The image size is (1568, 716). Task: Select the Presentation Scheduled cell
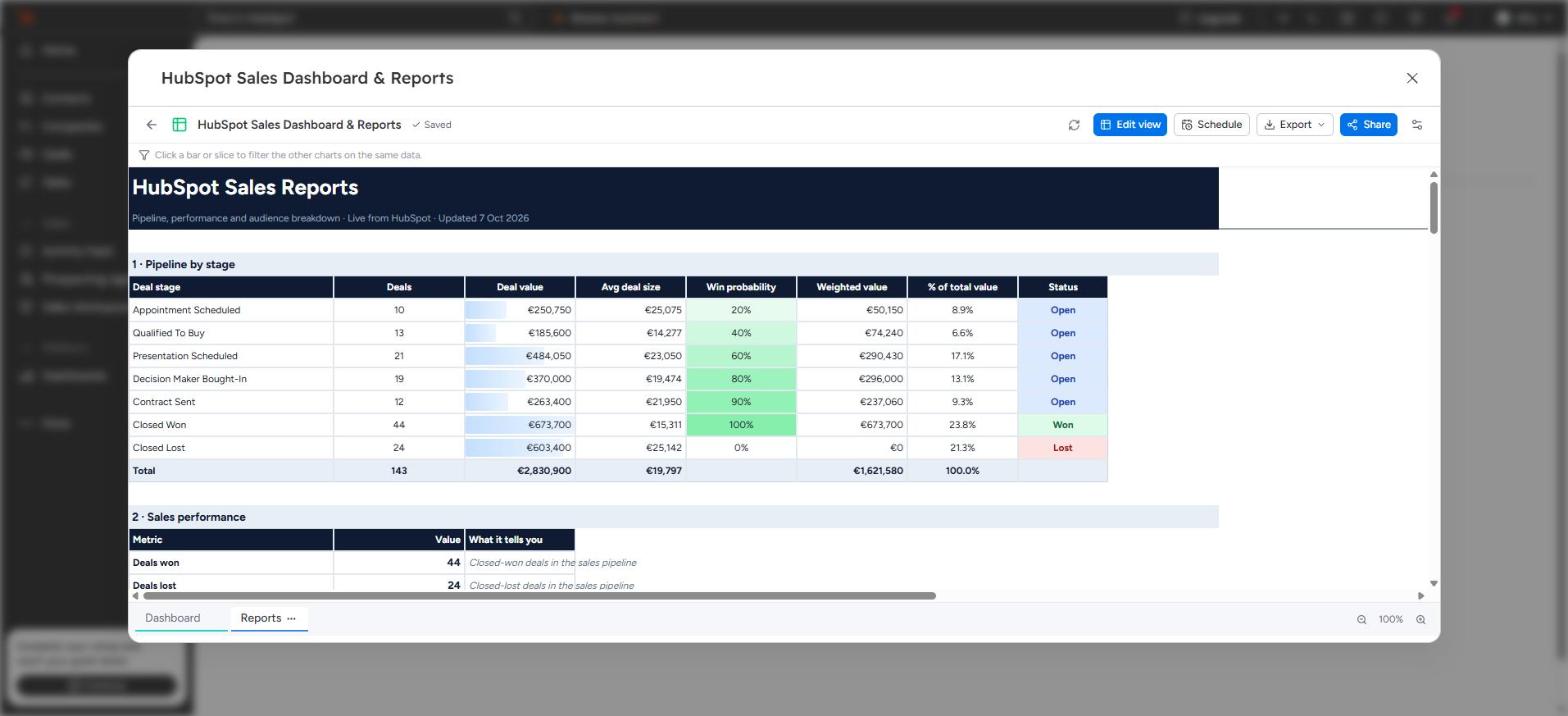pyautogui.click(x=231, y=356)
